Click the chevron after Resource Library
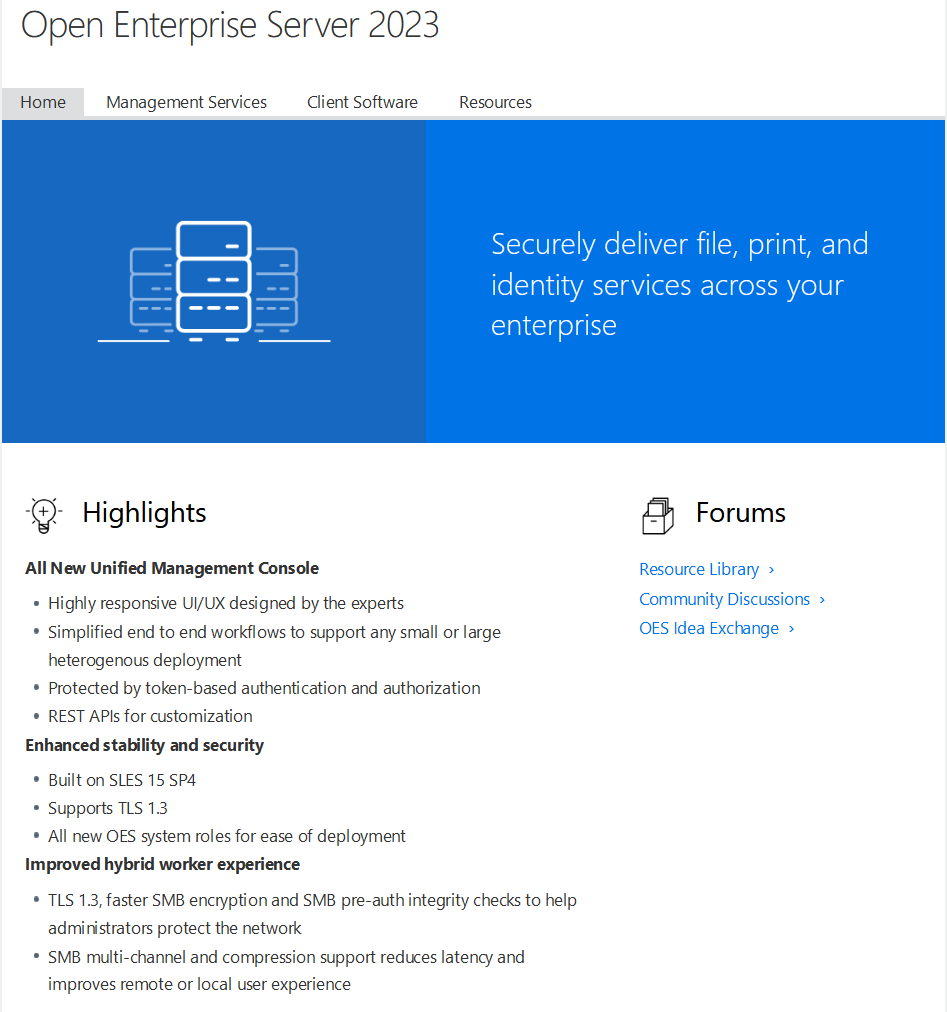This screenshot has height=1012, width=947. click(772, 570)
